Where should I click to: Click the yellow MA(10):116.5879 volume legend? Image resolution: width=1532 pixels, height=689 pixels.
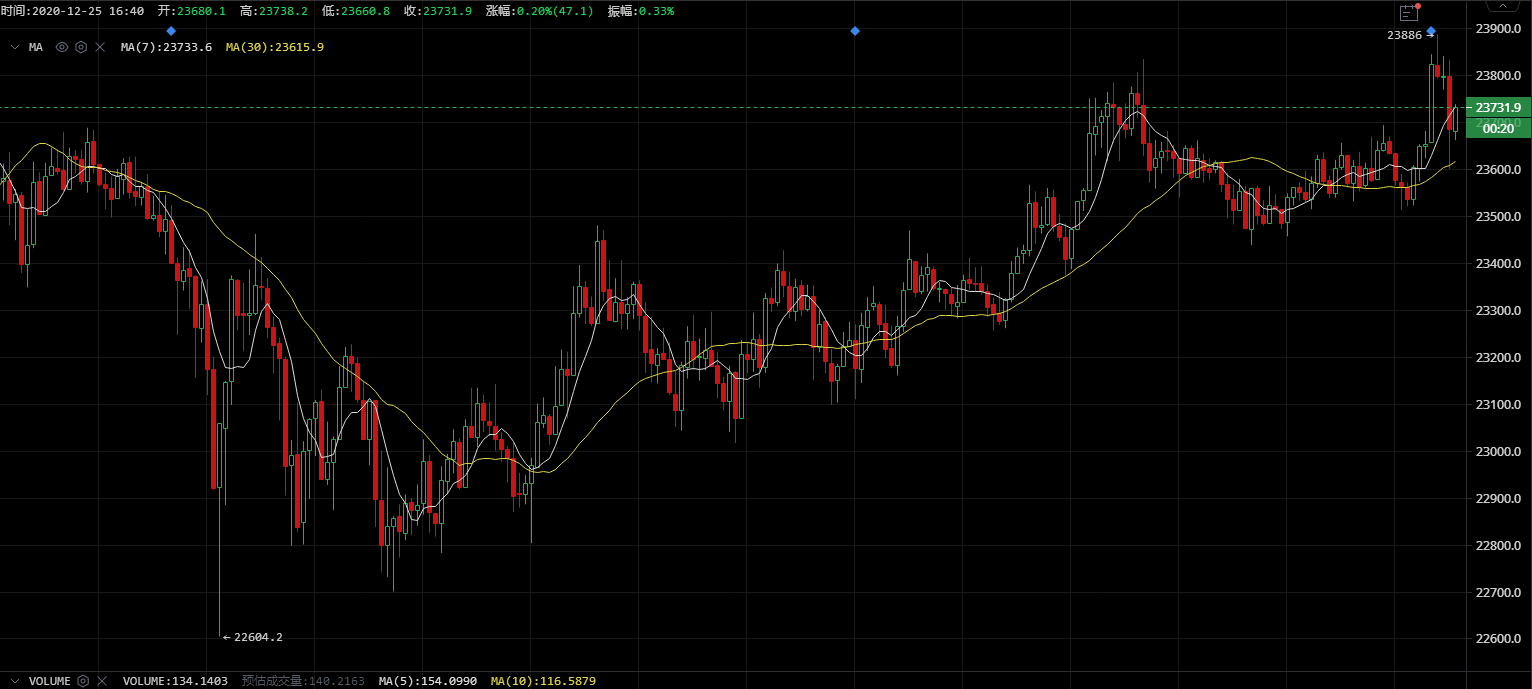543,681
